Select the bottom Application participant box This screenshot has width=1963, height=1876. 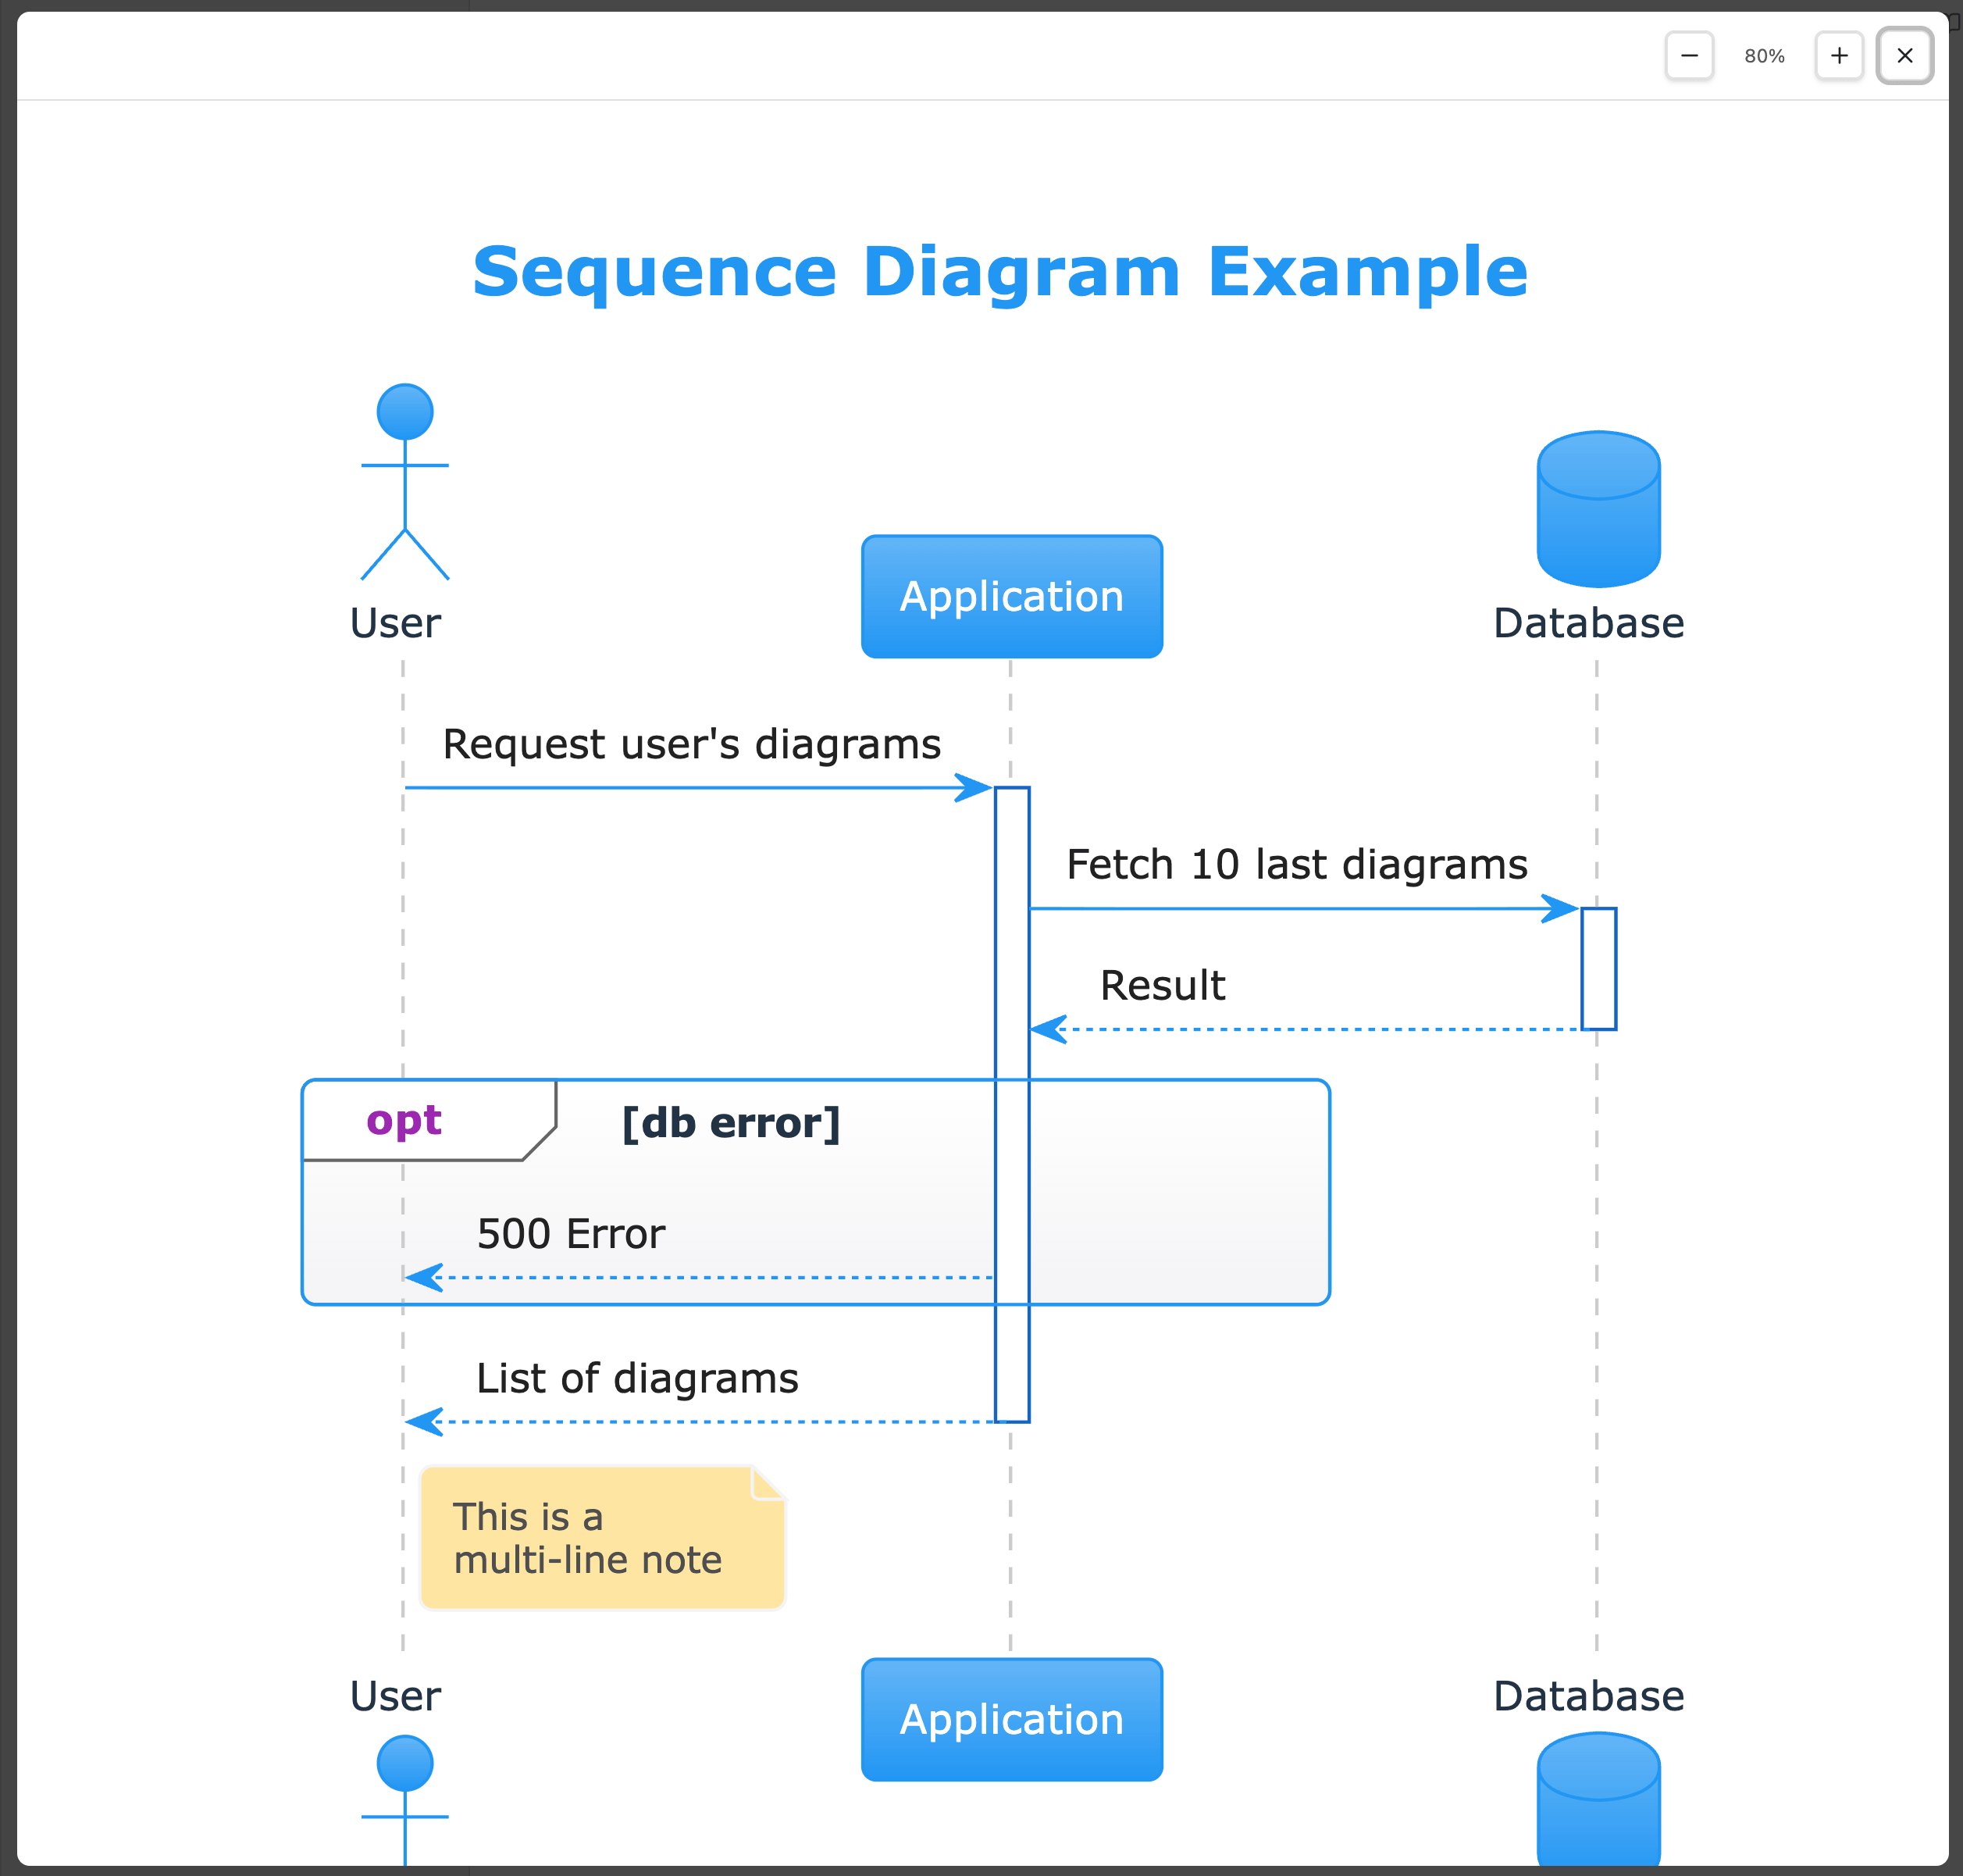pos(1012,1720)
